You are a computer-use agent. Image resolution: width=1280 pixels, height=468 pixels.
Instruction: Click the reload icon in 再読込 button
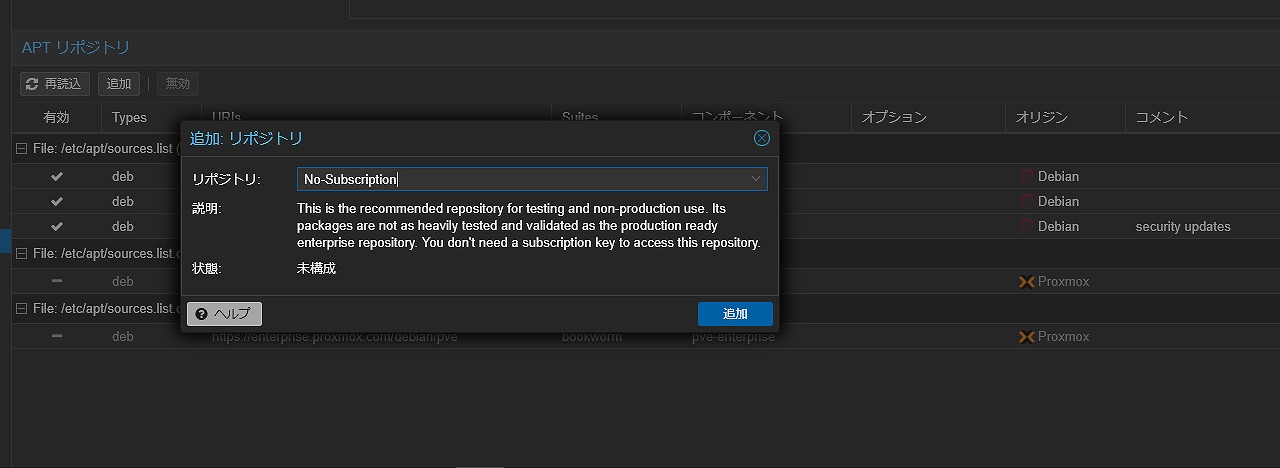[x=32, y=84]
